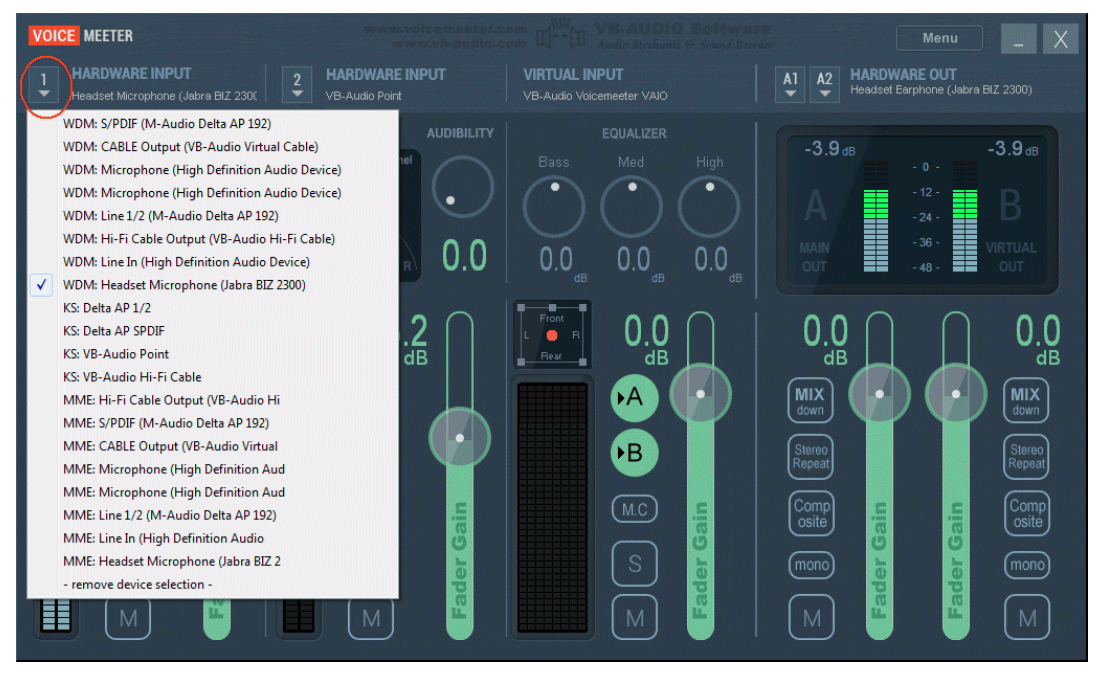
Task: Open Hardware Input 1 device selector
Action: pos(43,85)
